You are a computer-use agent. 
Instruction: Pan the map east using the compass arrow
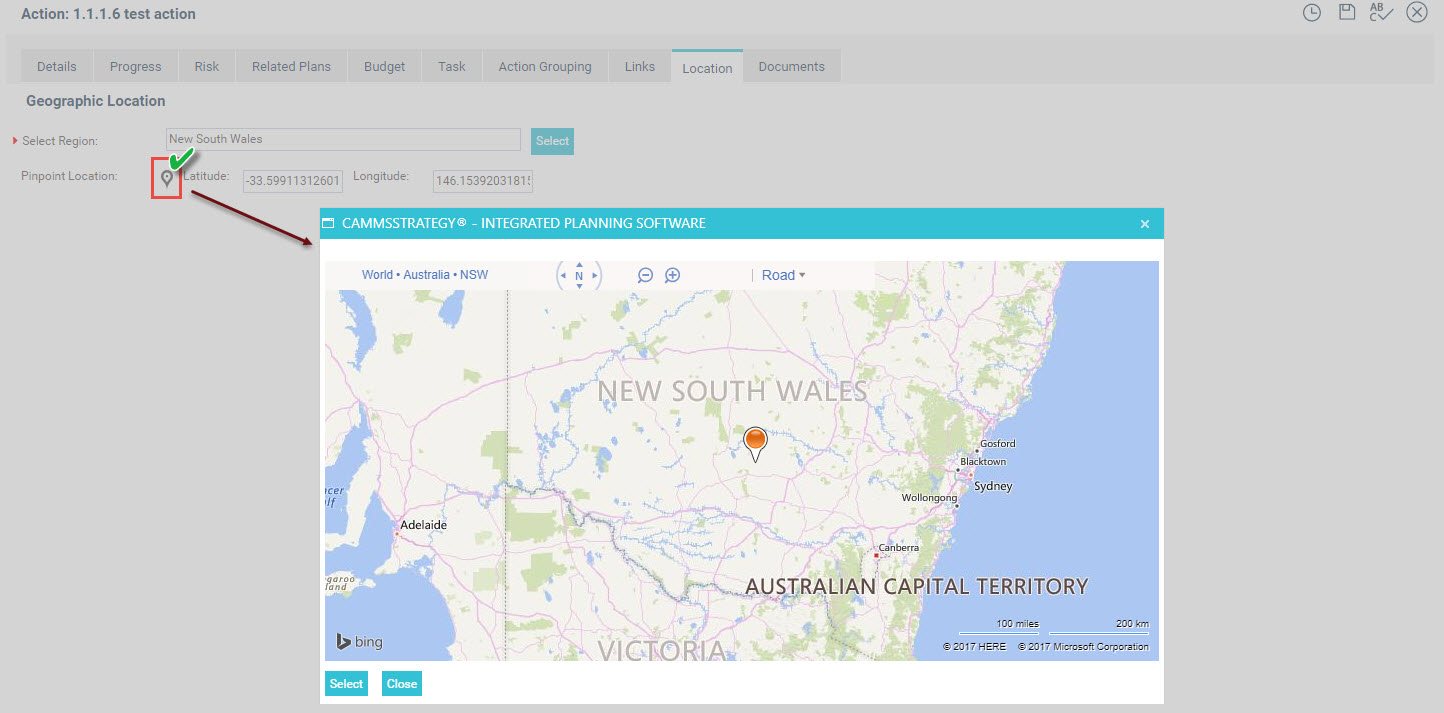(x=595, y=275)
